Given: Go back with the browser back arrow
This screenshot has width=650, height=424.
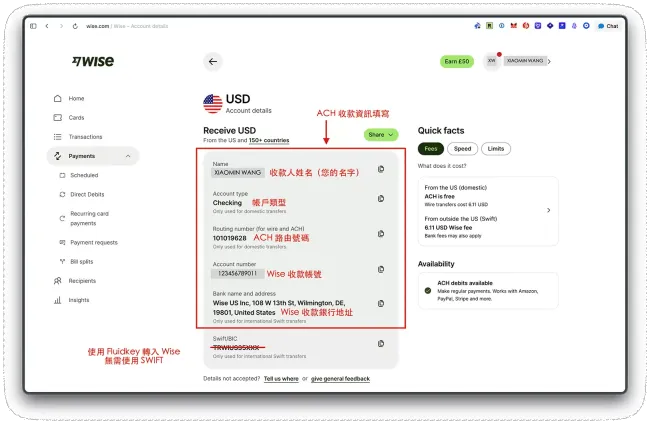Looking at the screenshot, I should click(x=47, y=26).
